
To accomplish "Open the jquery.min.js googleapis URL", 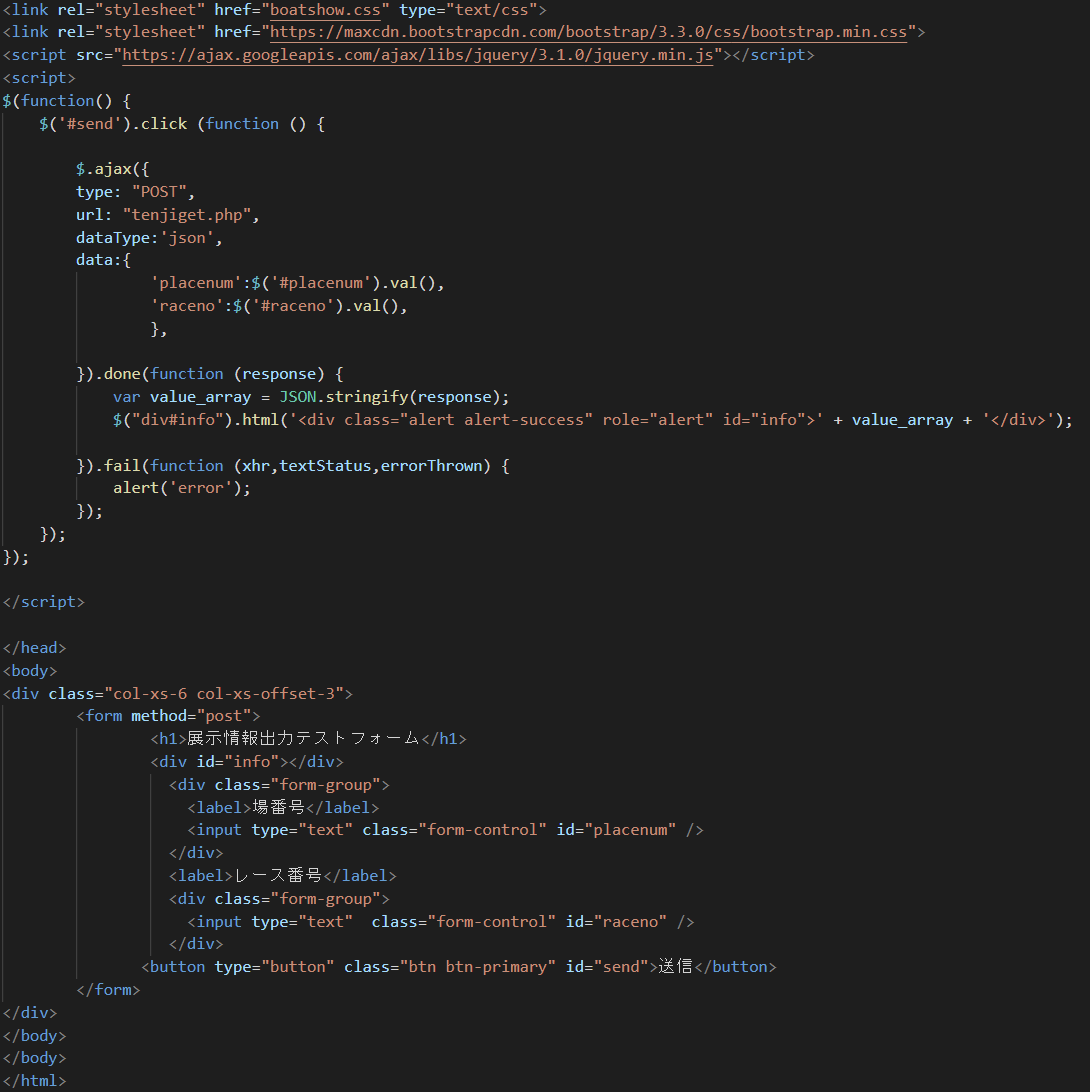I will coord(418,55).
